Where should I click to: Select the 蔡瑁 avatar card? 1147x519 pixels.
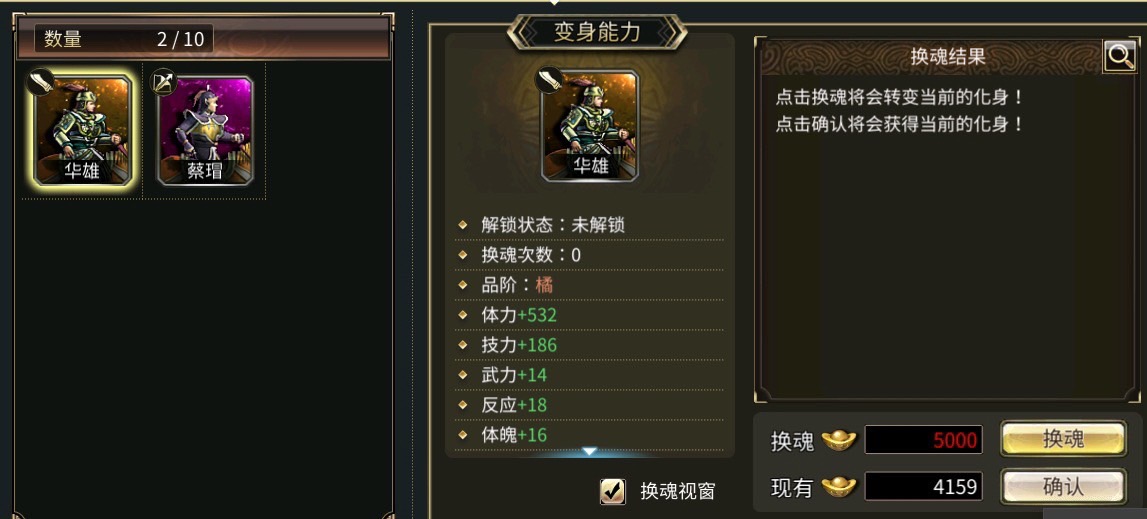pos(206,130)
